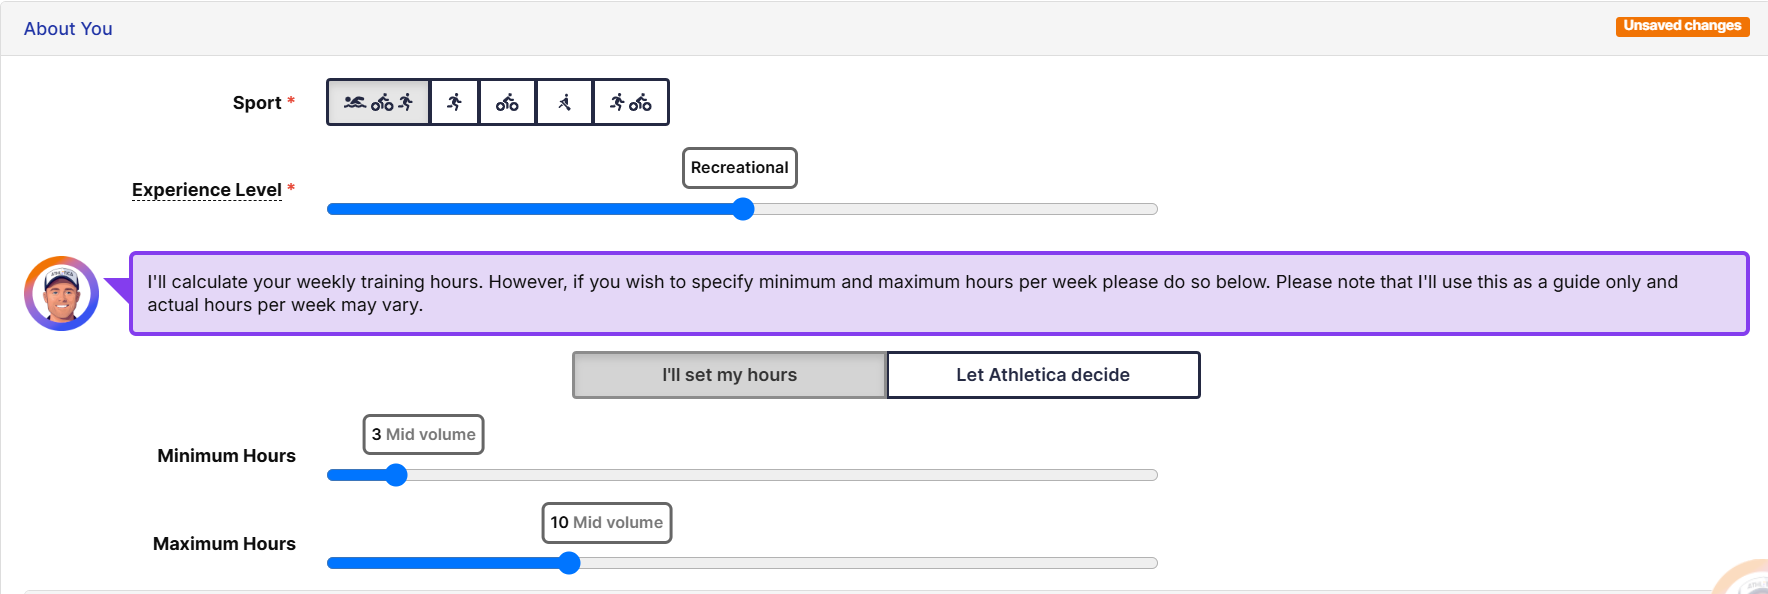Open the About You section heading
The image size is (1768, 594).
click(x=68, y=29)
